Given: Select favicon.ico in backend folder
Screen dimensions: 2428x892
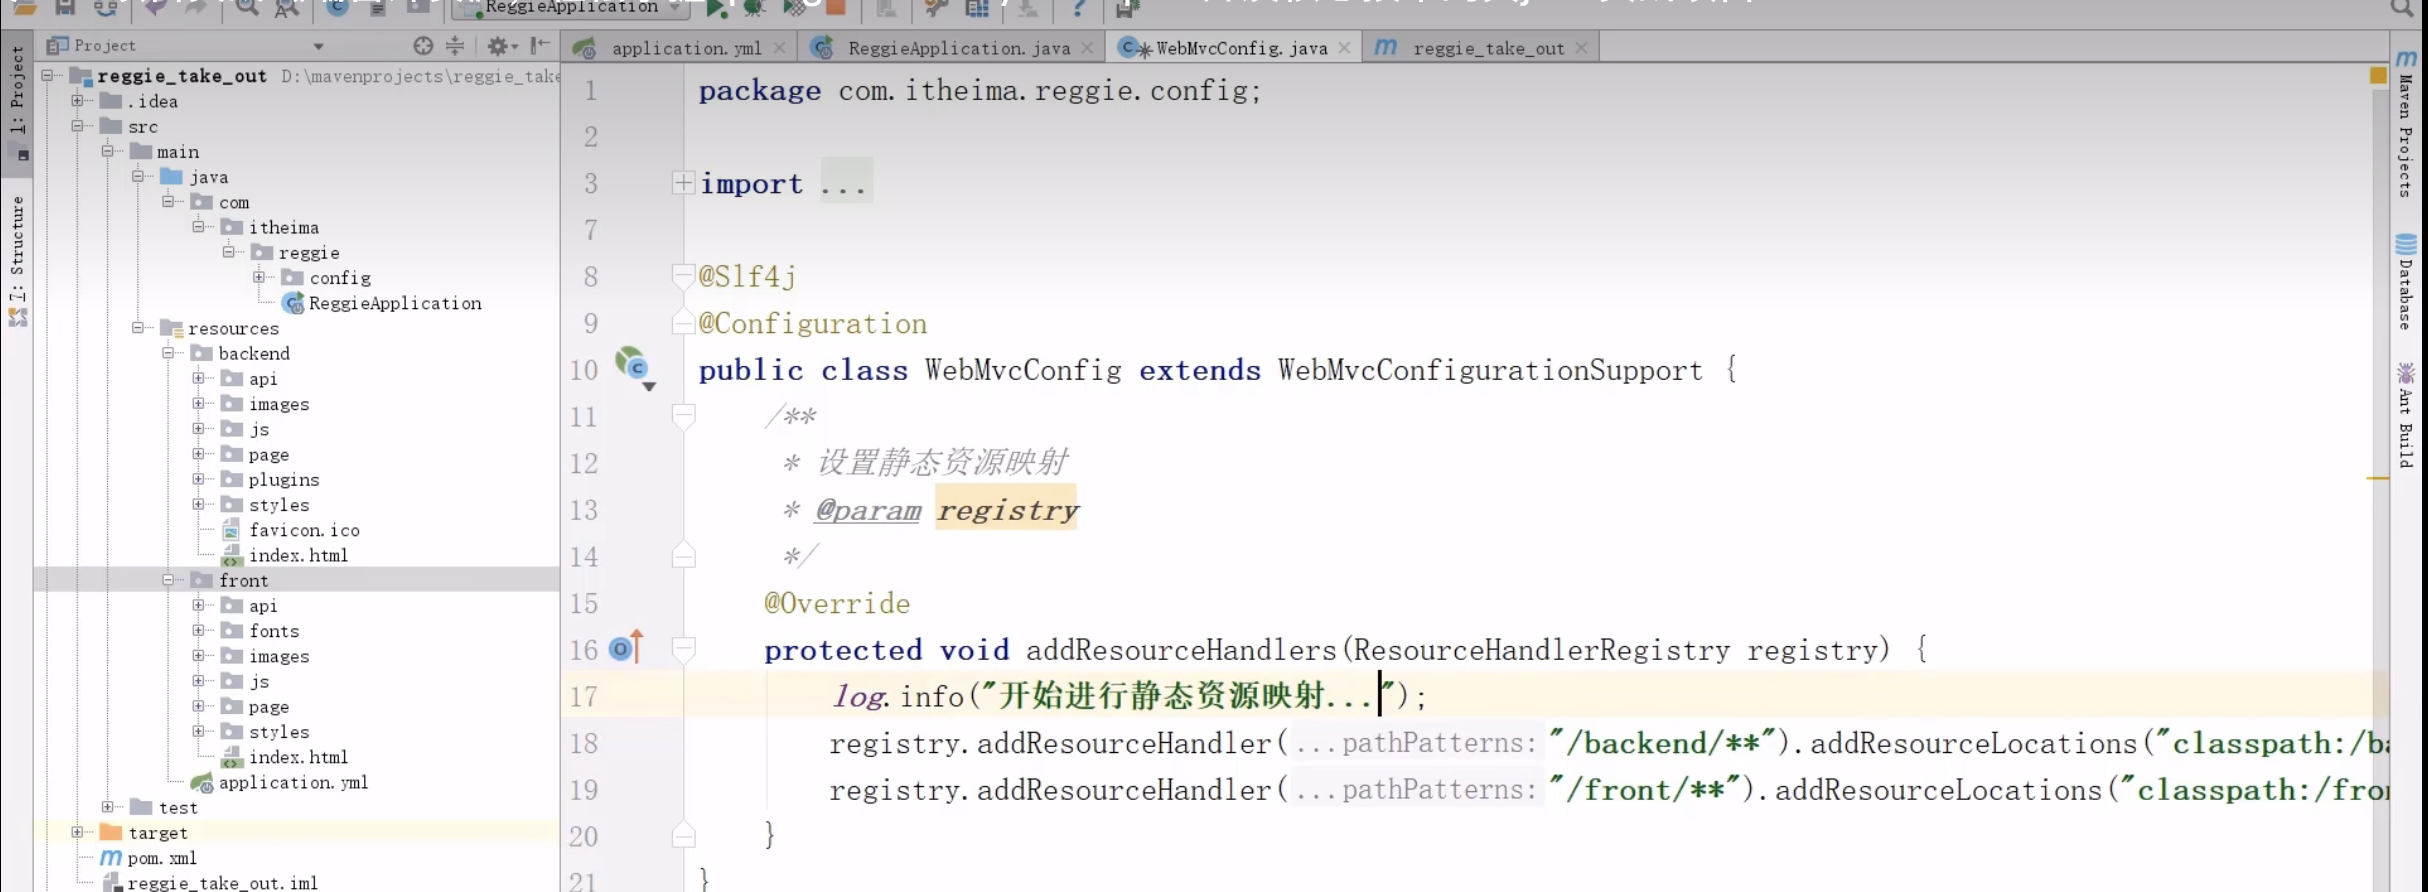Looking at the screenshot, I should pyautogui.click(x=304, y=530).
